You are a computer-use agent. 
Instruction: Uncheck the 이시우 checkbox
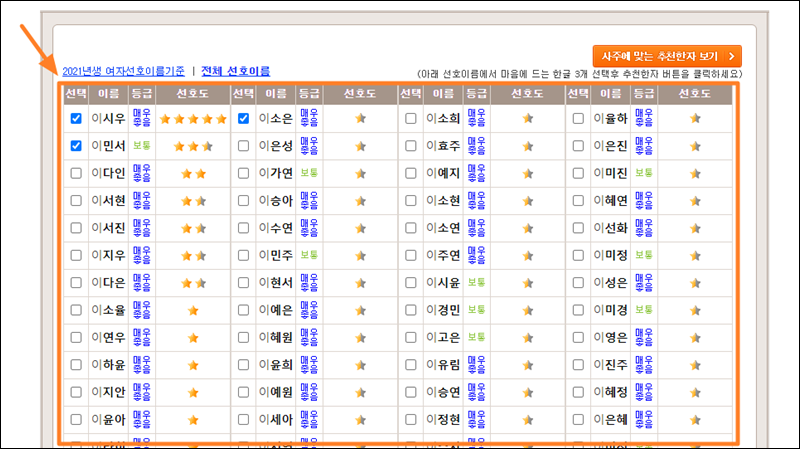click(x=76, y=118)
